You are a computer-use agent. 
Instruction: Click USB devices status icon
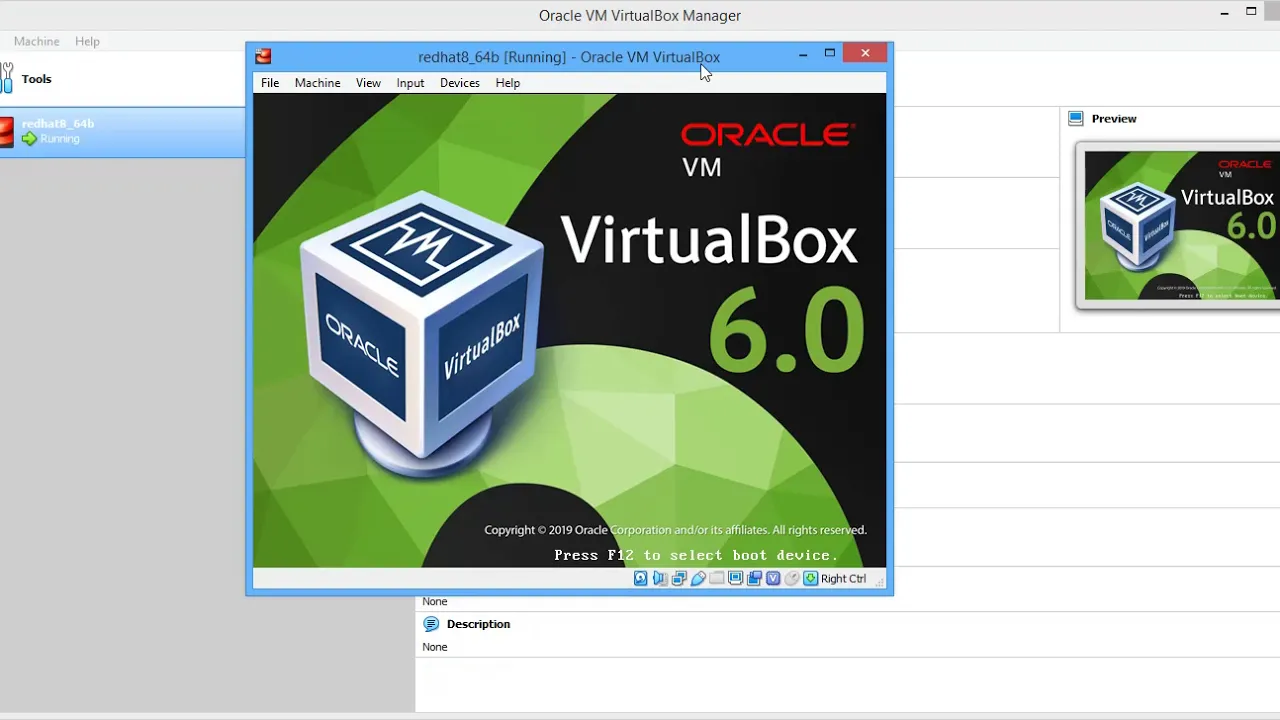tap(698, 578)
